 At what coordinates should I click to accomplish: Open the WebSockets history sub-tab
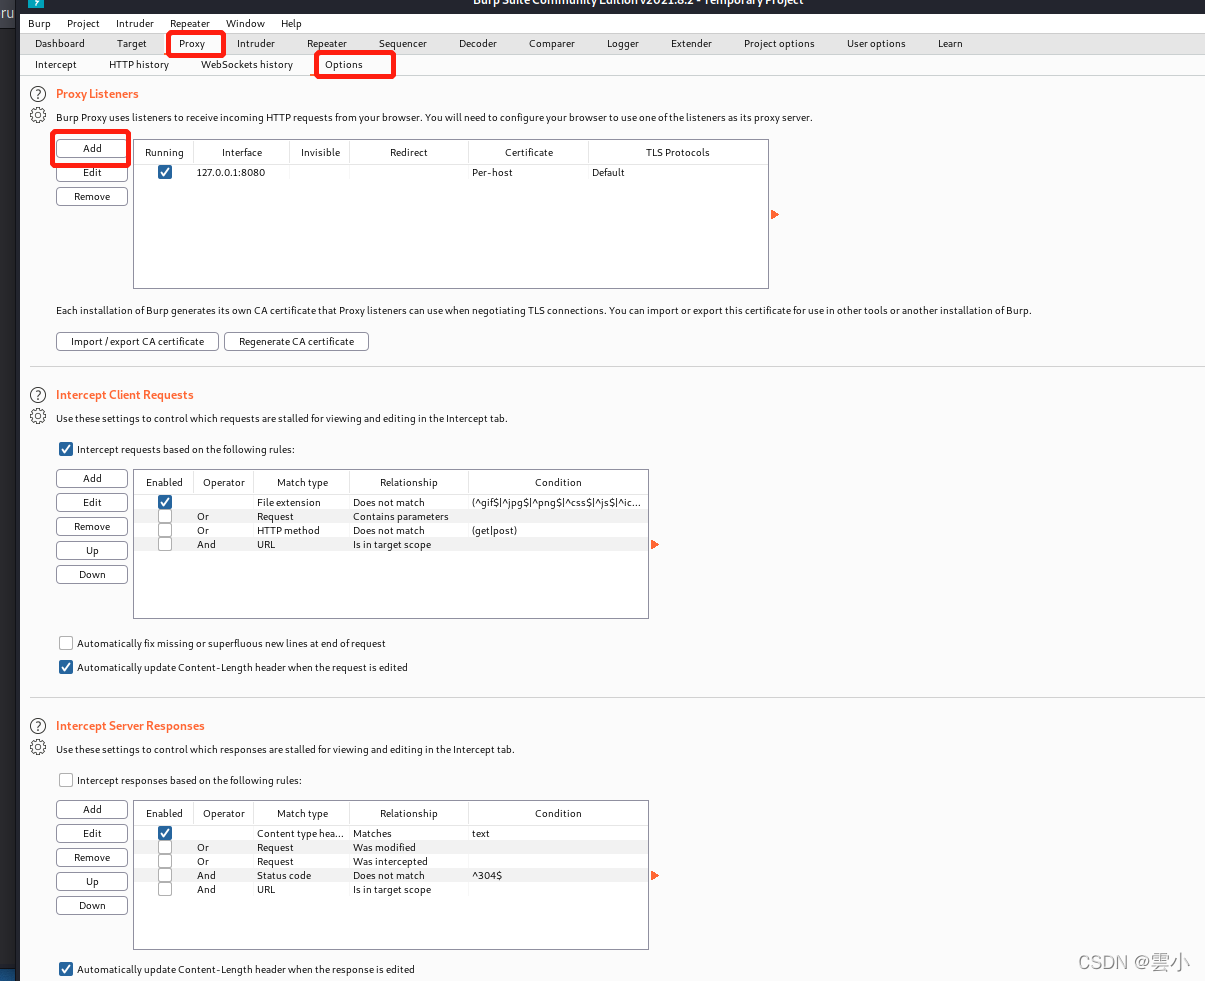coord(247,64)
